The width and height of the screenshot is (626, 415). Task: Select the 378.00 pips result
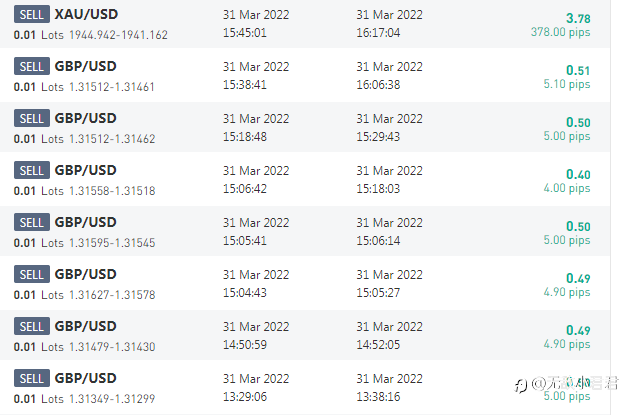point(560,32)
